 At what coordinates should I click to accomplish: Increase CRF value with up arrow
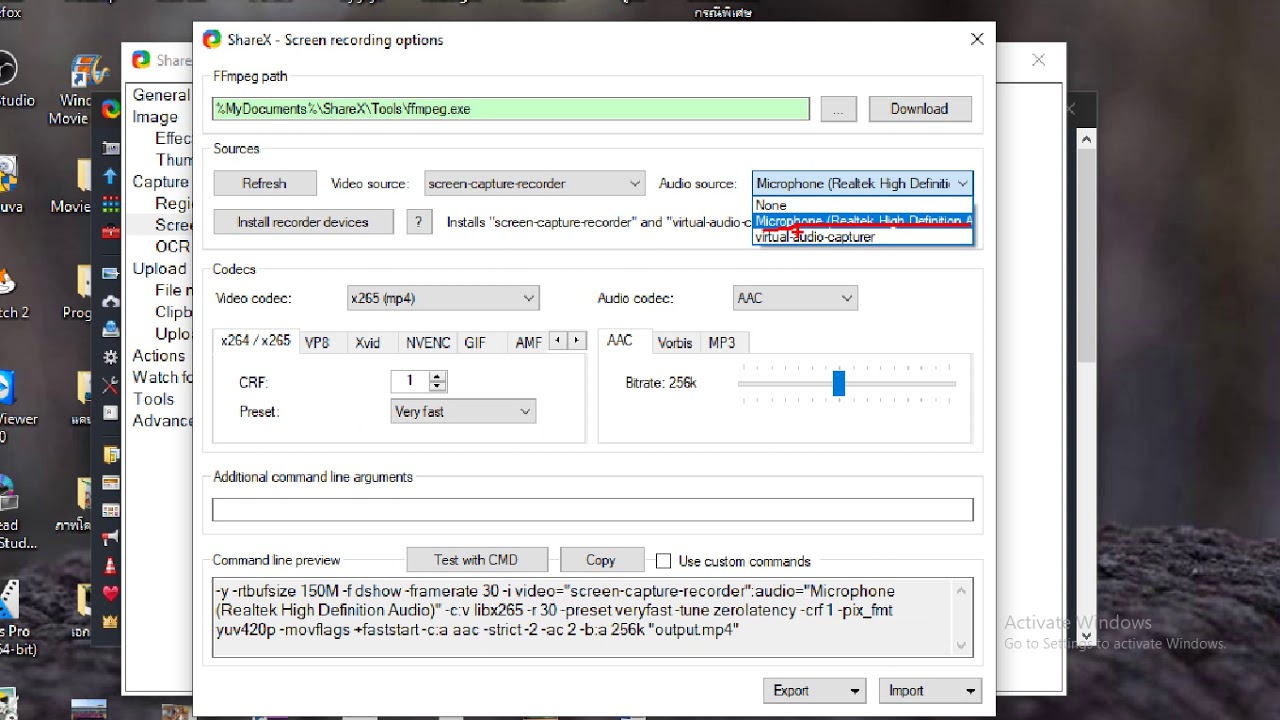pyautogui.click(x=437, y=377)
